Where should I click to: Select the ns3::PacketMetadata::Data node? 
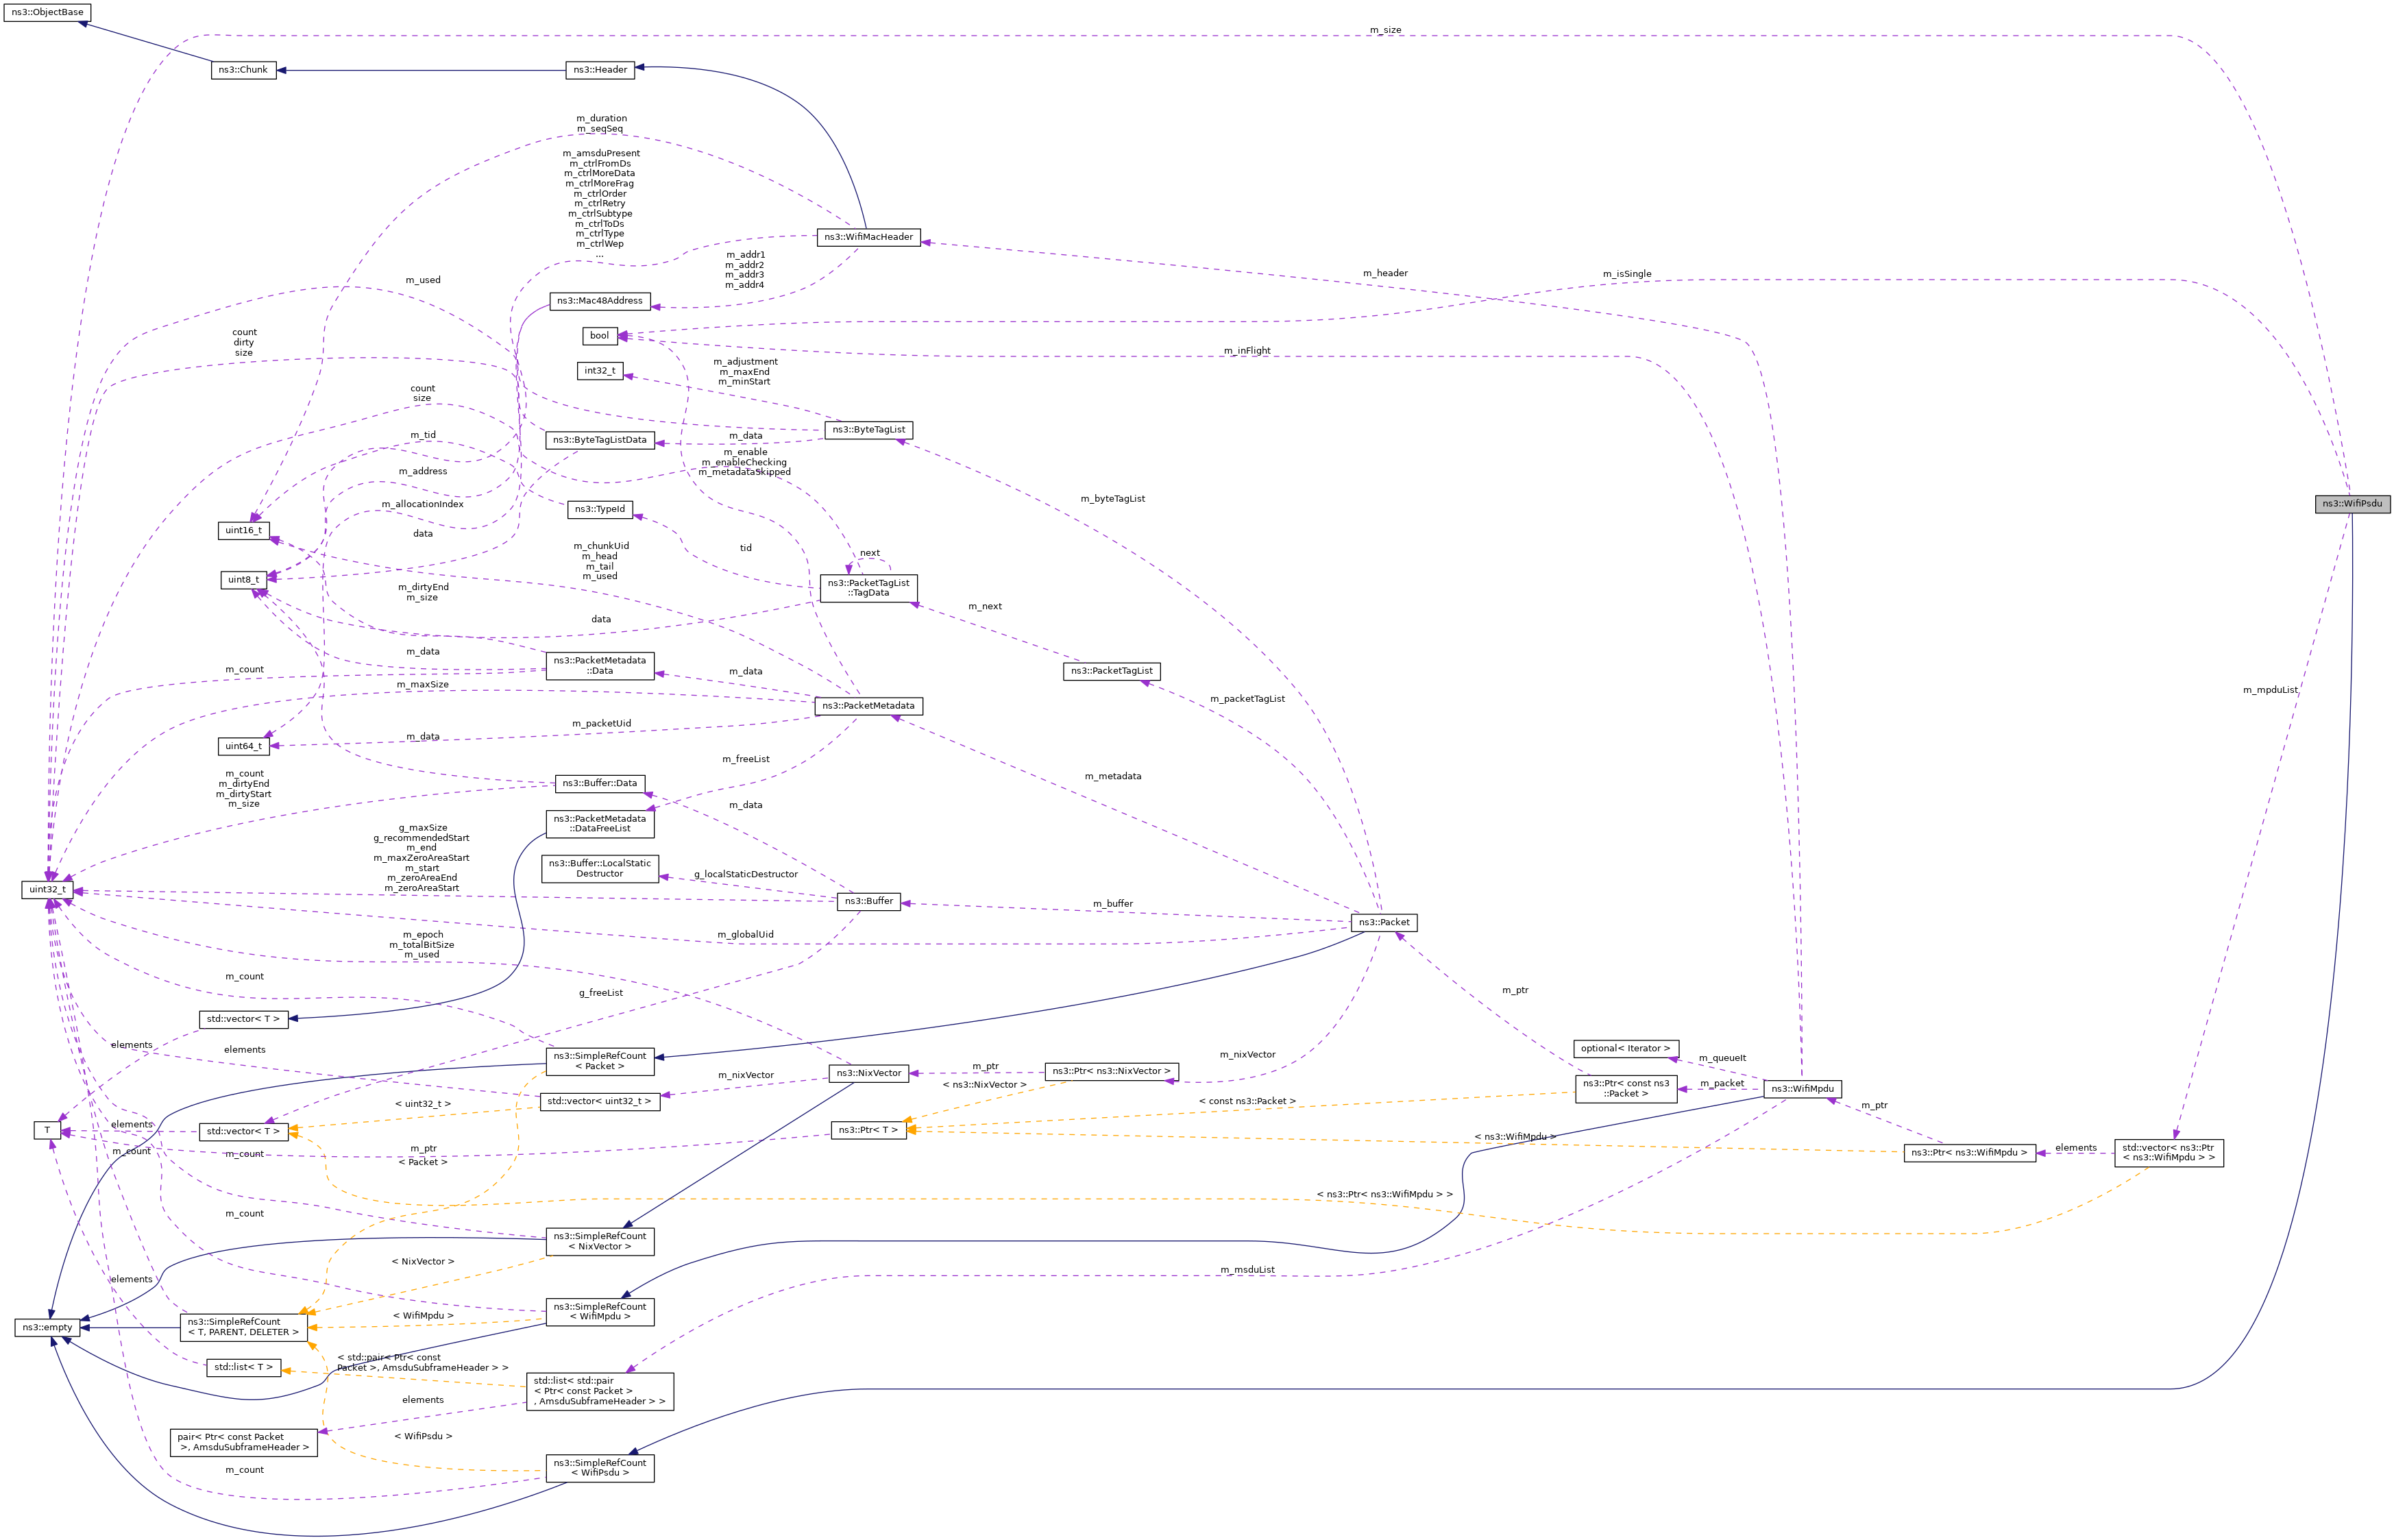pyautogui.click(x=600, y=666)
